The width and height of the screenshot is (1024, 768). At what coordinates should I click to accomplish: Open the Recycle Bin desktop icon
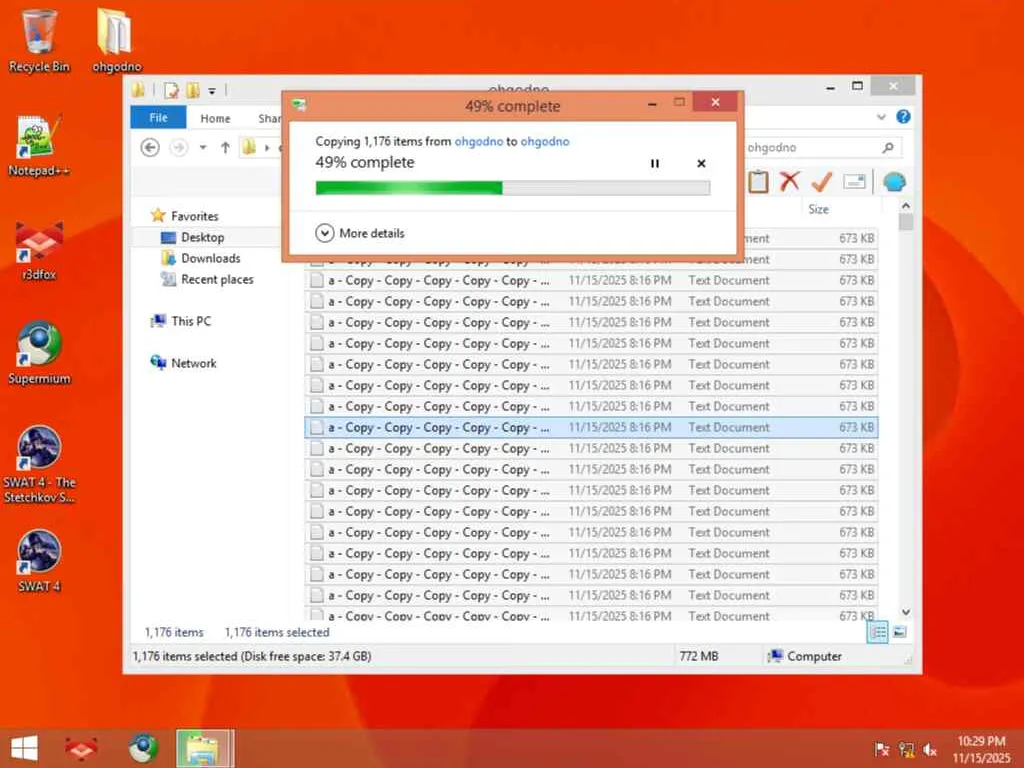39,40
